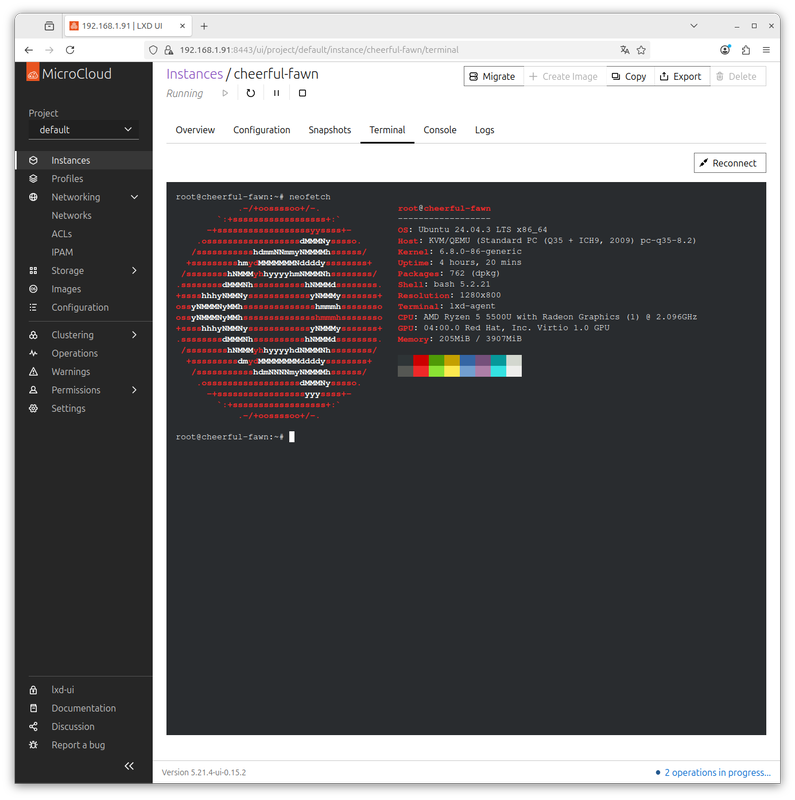Click the green neofetch color block

point(436,366)
